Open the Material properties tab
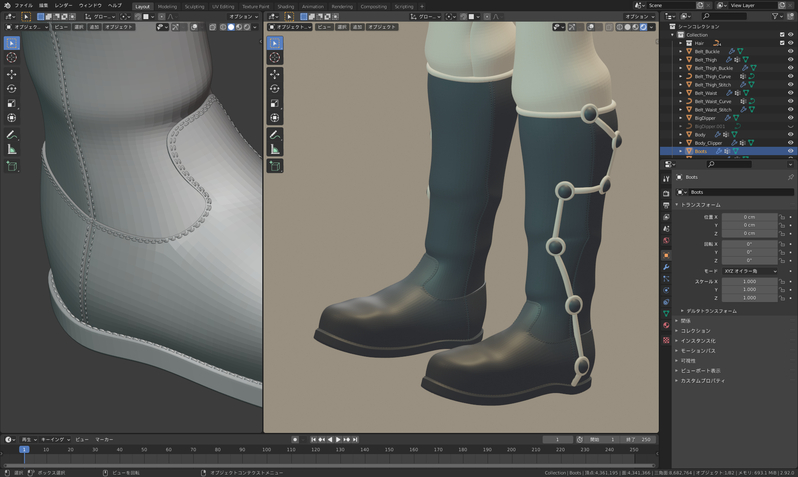The image size is (798, 477). 666,325
